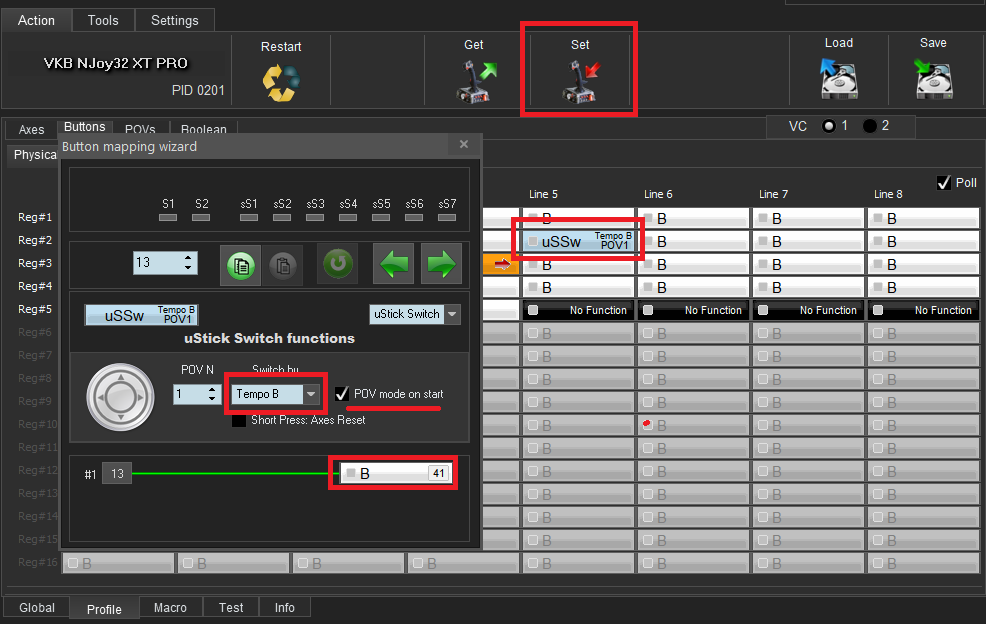
Task: Click the Line 8 column header
Action: pyautogui.click(x=888, y=194)
